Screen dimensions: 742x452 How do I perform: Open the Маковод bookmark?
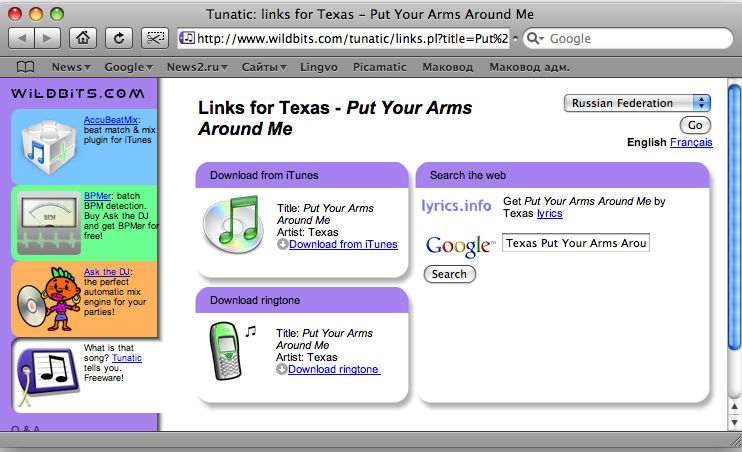[448, 67]
